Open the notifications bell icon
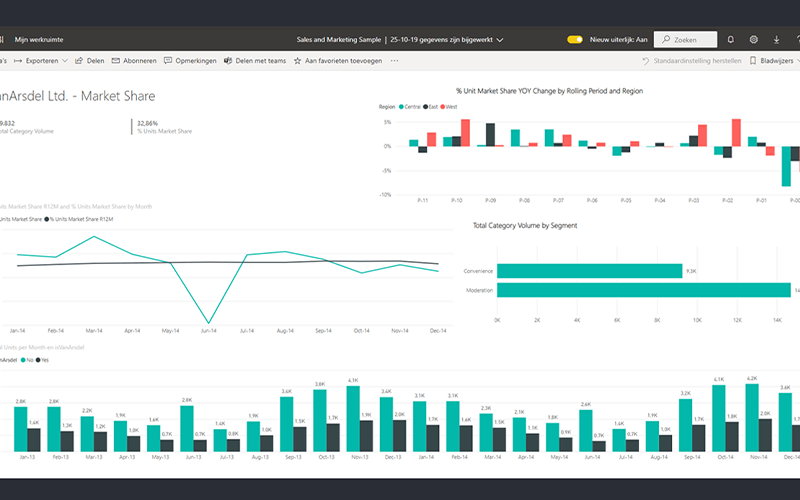The height and width of the screenshot is (500, 800). coord(730,39)
